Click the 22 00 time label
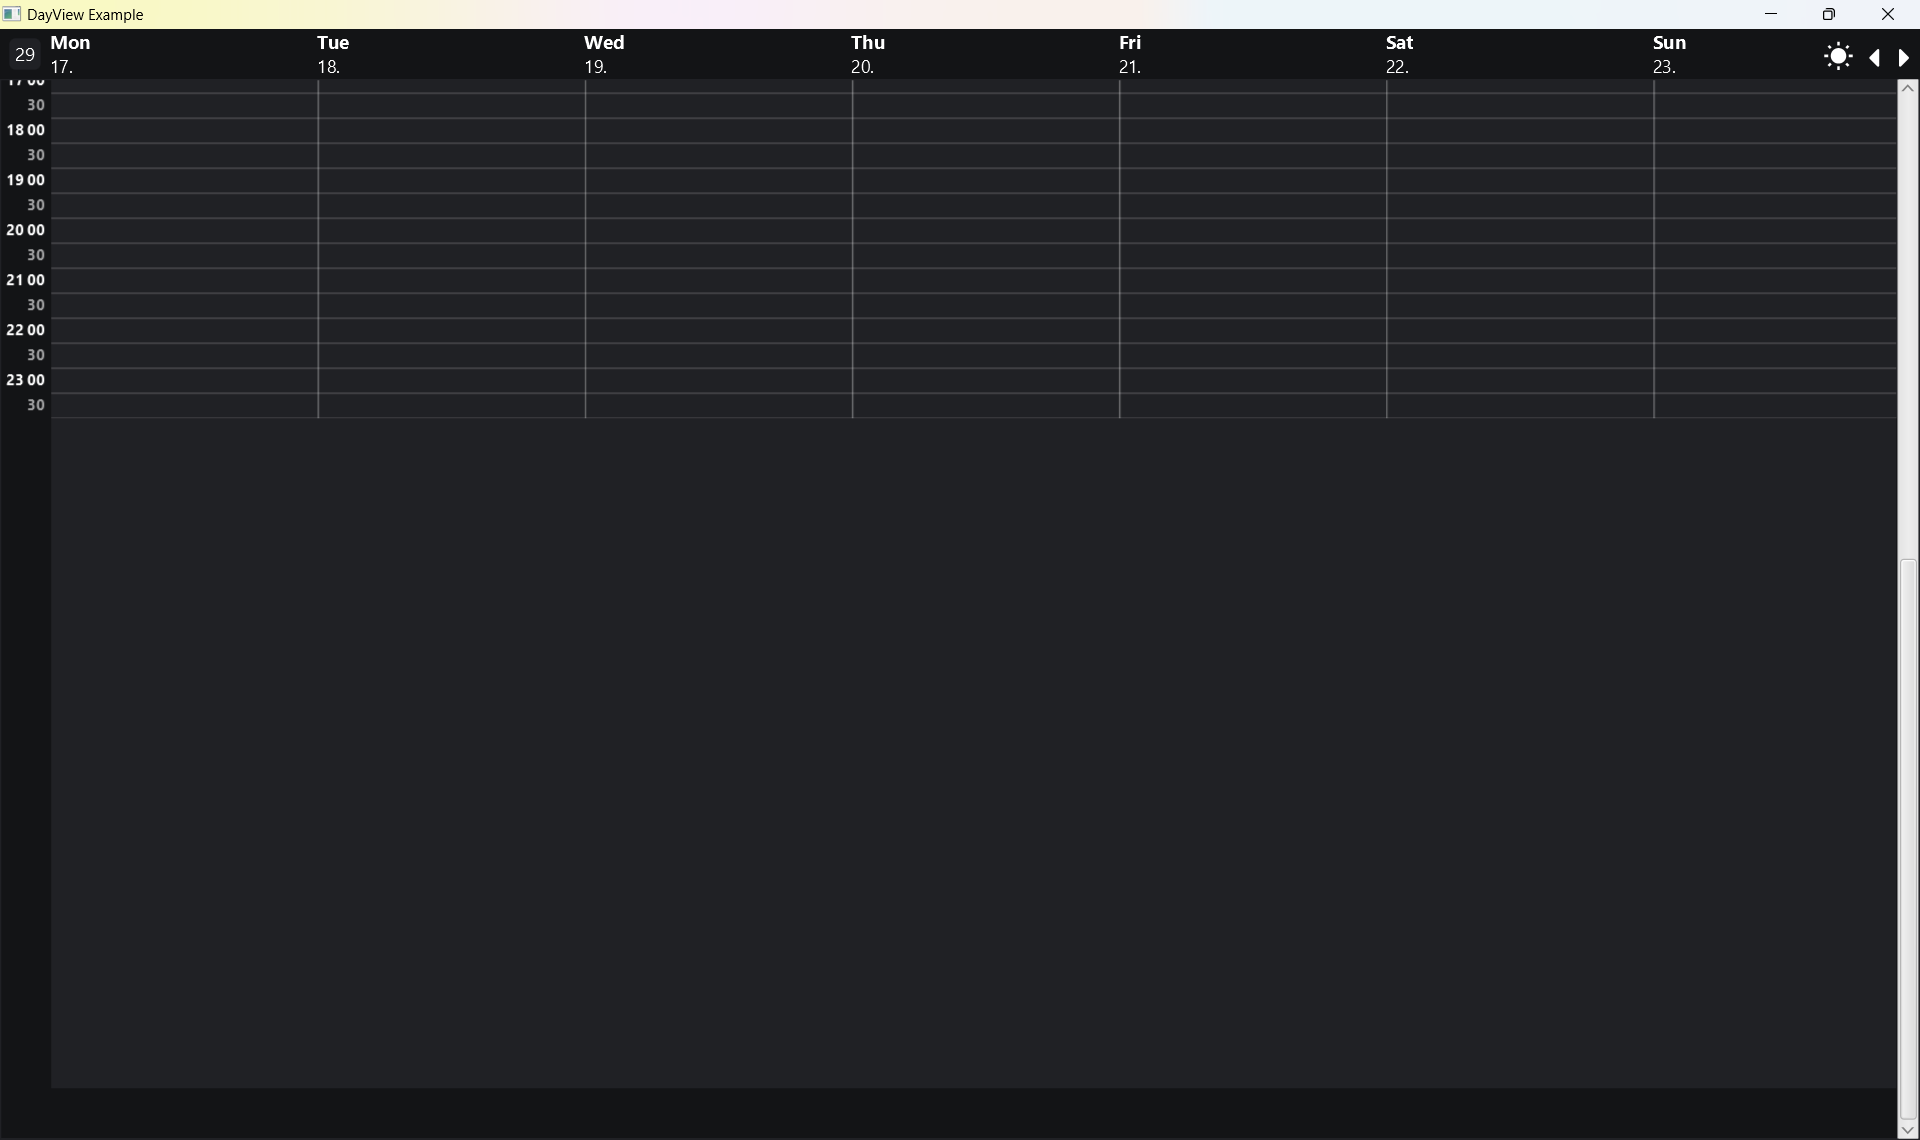This screenshot has height=1140, width=1920. [x=26, y=330]
